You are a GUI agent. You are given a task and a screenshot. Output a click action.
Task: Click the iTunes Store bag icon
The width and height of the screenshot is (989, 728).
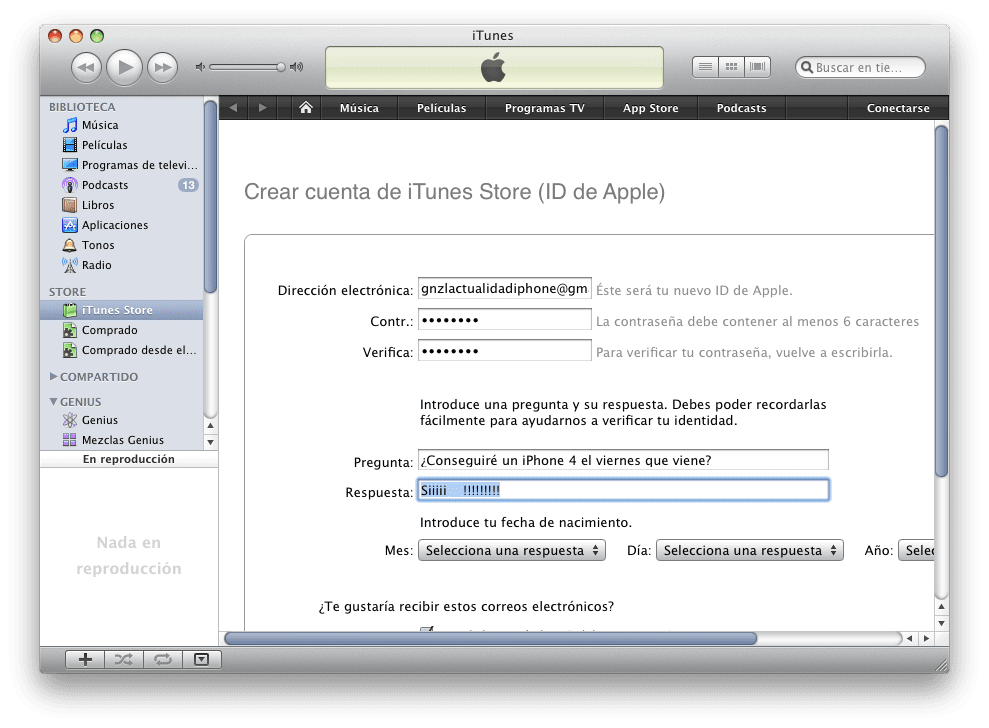point(70,310)
